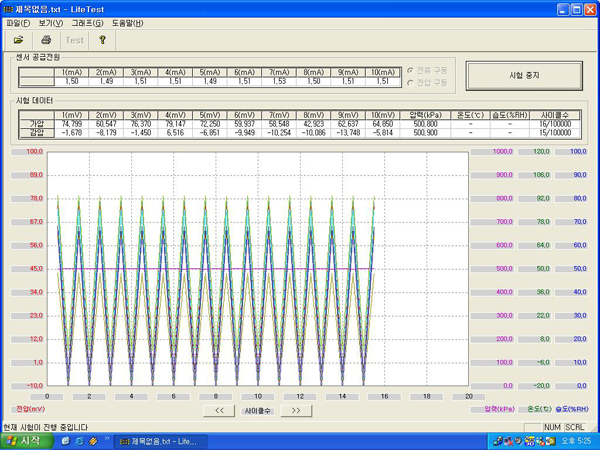Click the 전압(mV) axis legend label
Viewport: 600px width, 450px height.
coord(28,408)
